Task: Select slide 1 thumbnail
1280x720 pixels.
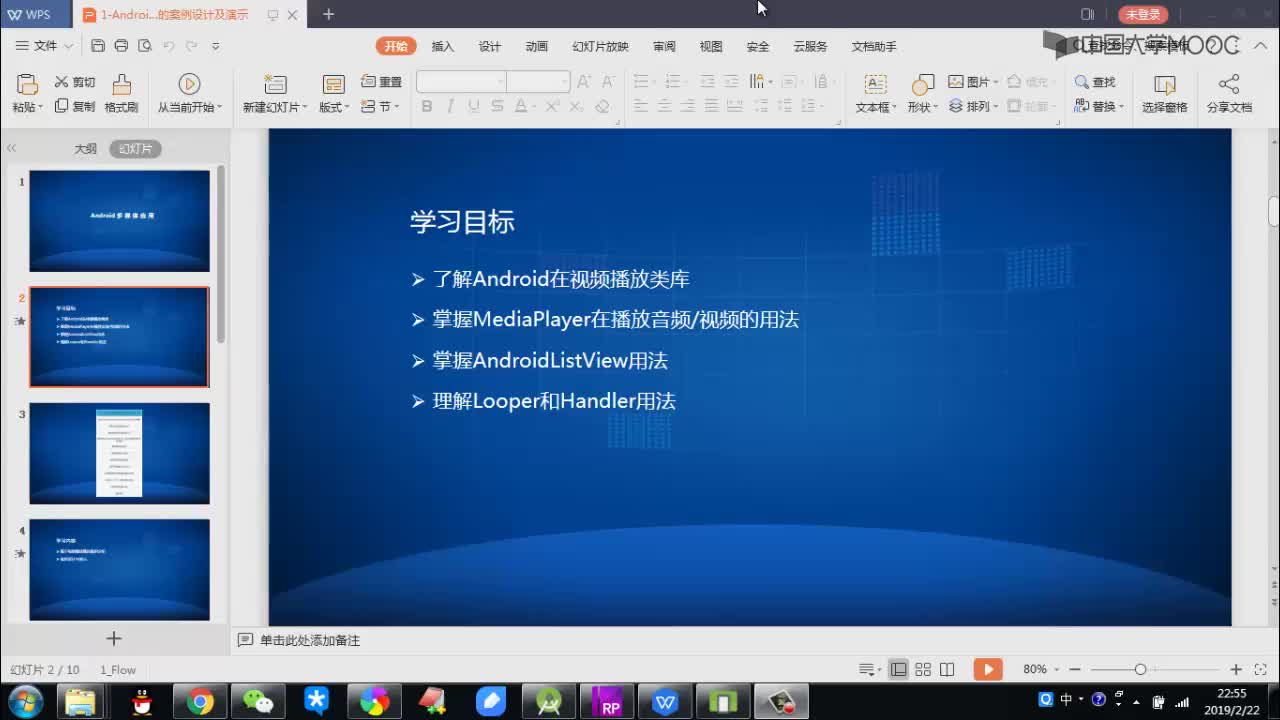Action: [x=119, y=221]
